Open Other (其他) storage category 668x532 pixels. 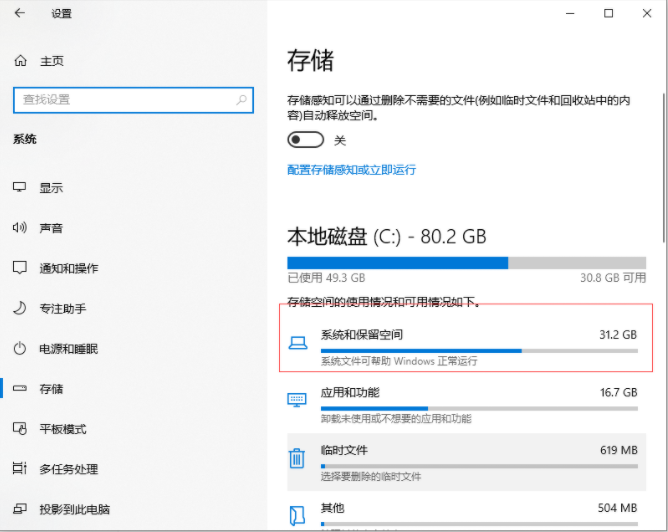(460, 510)
